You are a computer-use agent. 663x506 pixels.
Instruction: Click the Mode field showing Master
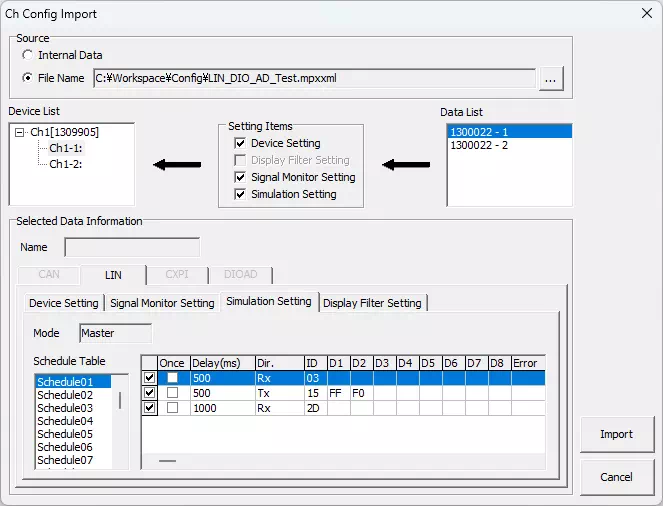click(115, 333)
